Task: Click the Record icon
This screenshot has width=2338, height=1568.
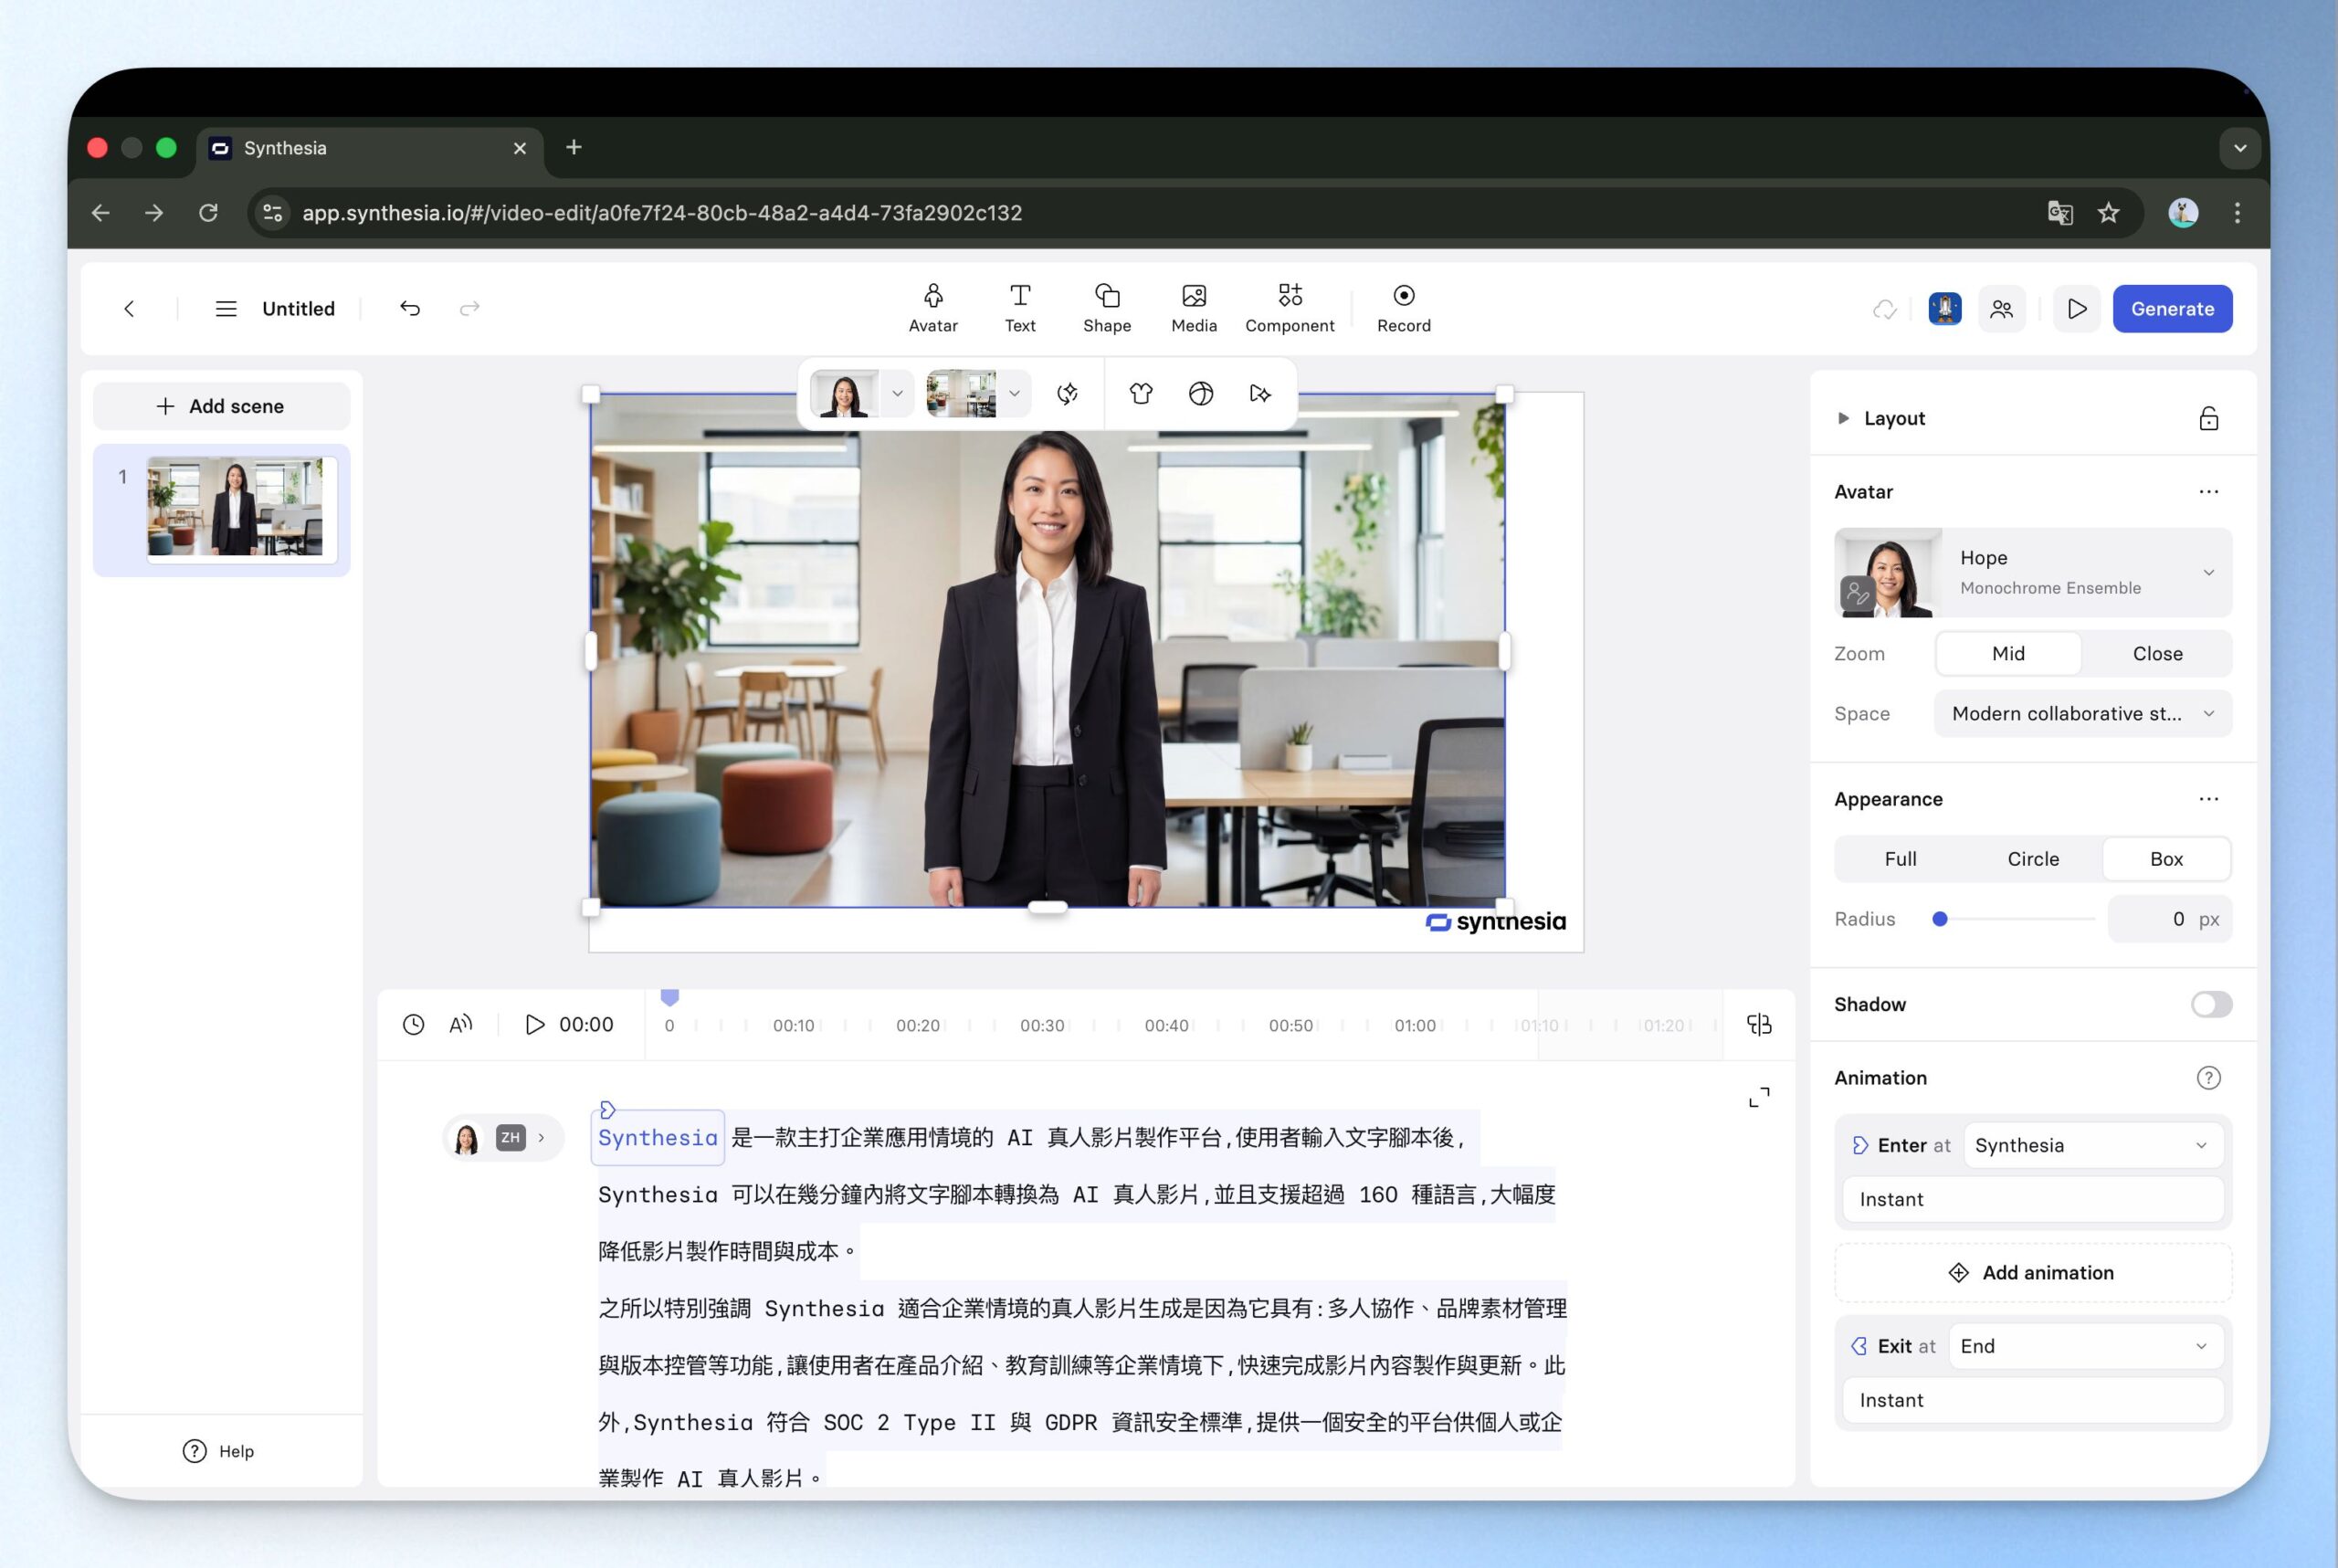Action: 1403,296
